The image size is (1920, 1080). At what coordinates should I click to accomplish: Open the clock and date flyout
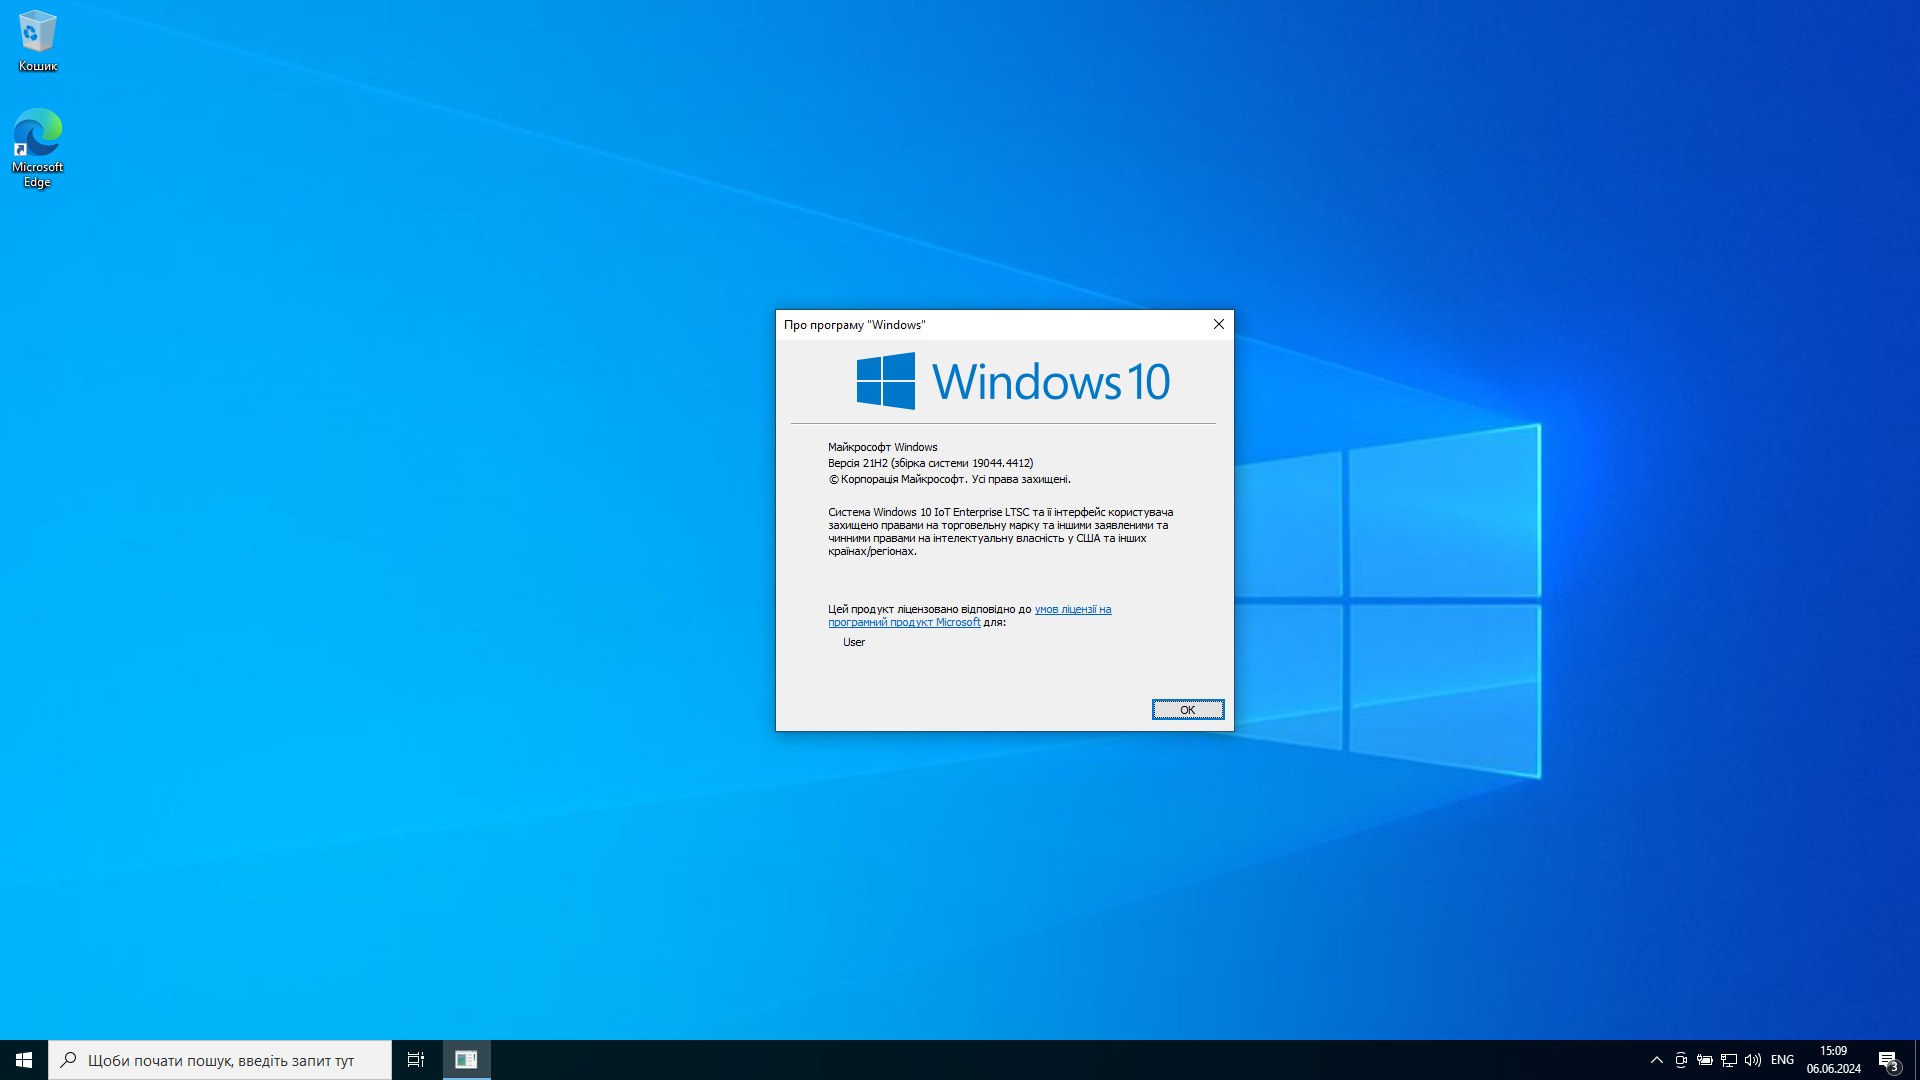point(1833,1060)
